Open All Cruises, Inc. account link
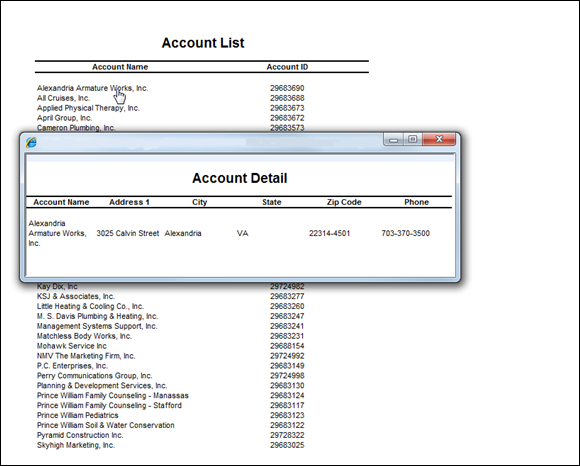580x466 pixels. pyautogui.click(x=63, y=98)
